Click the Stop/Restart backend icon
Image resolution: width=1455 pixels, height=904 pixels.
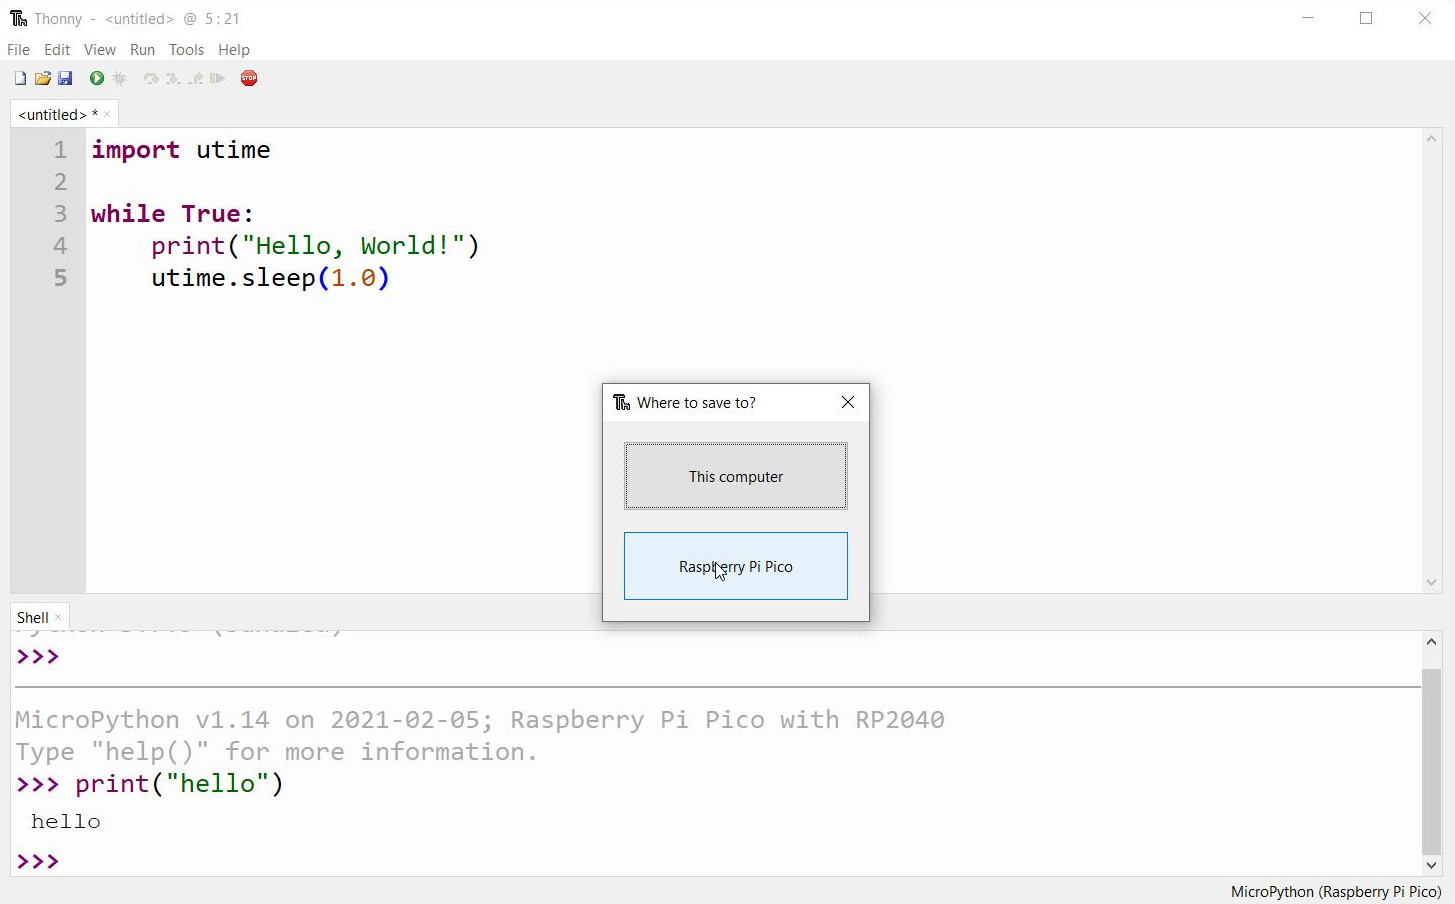coord(248,78)
